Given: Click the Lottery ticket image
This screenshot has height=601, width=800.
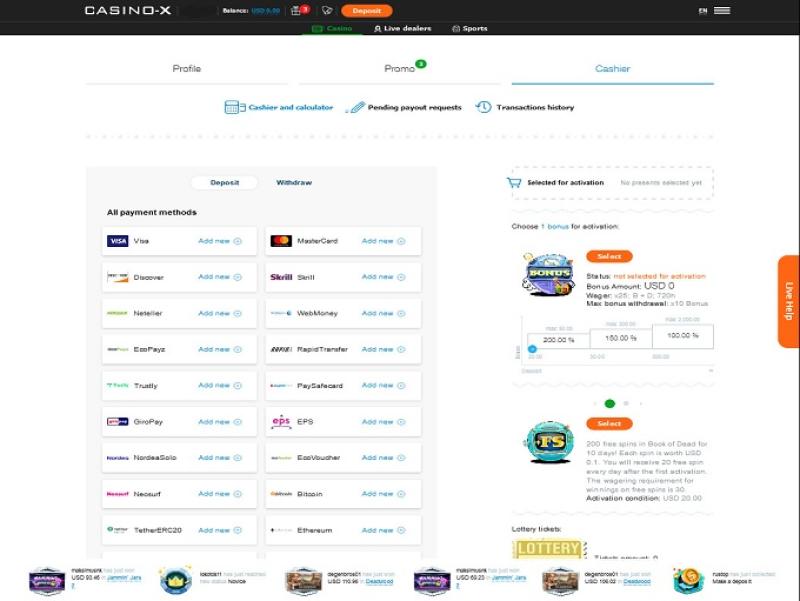Looking at the screenshot, I should coord(549,548).
